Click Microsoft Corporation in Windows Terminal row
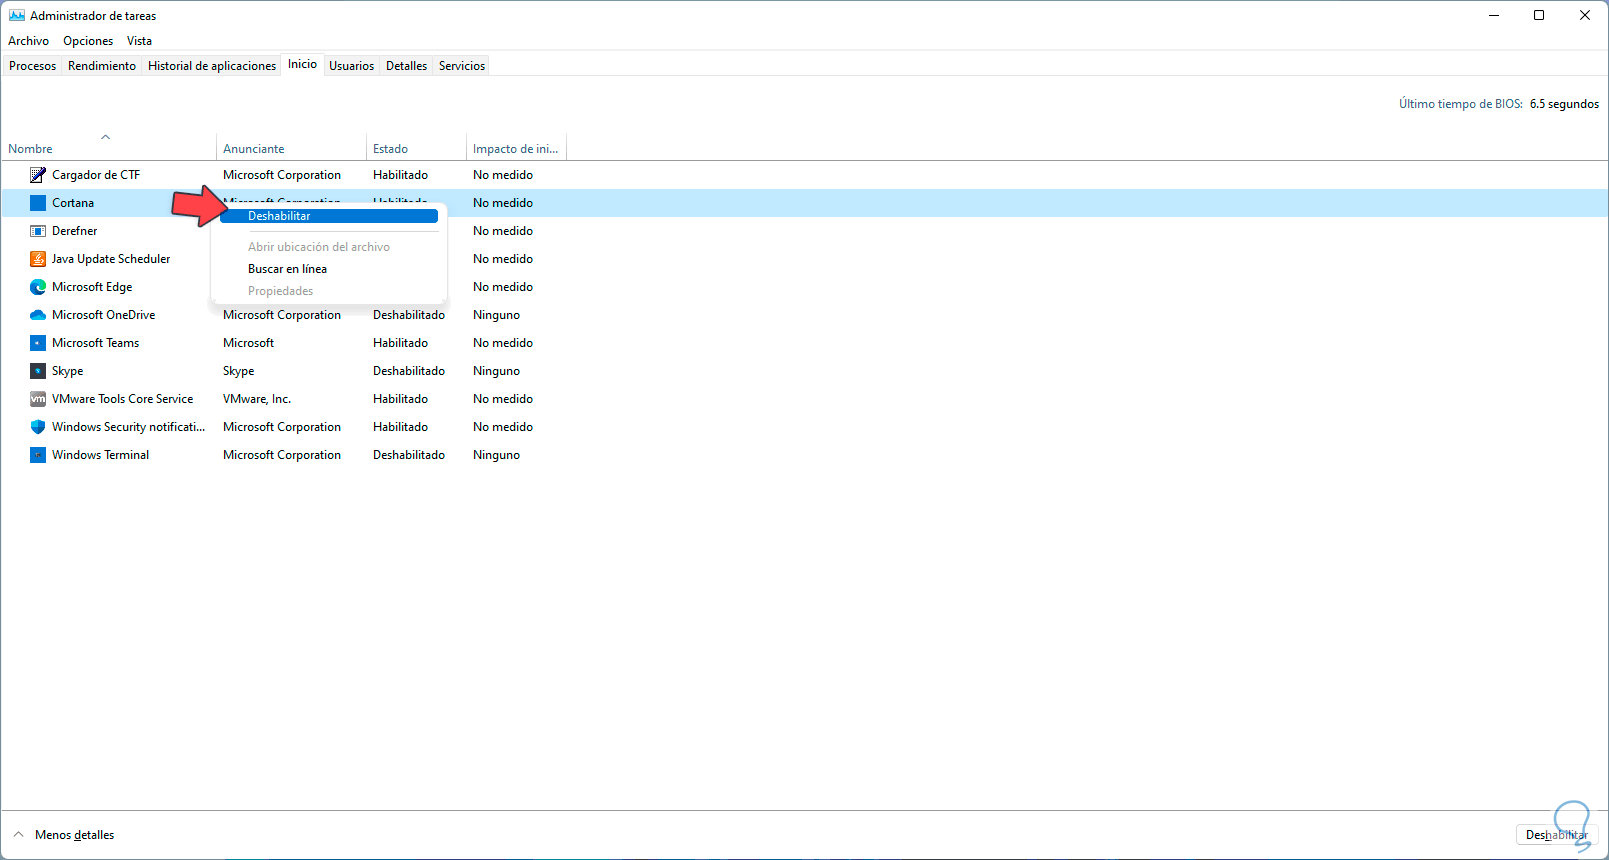 (282, 455)
